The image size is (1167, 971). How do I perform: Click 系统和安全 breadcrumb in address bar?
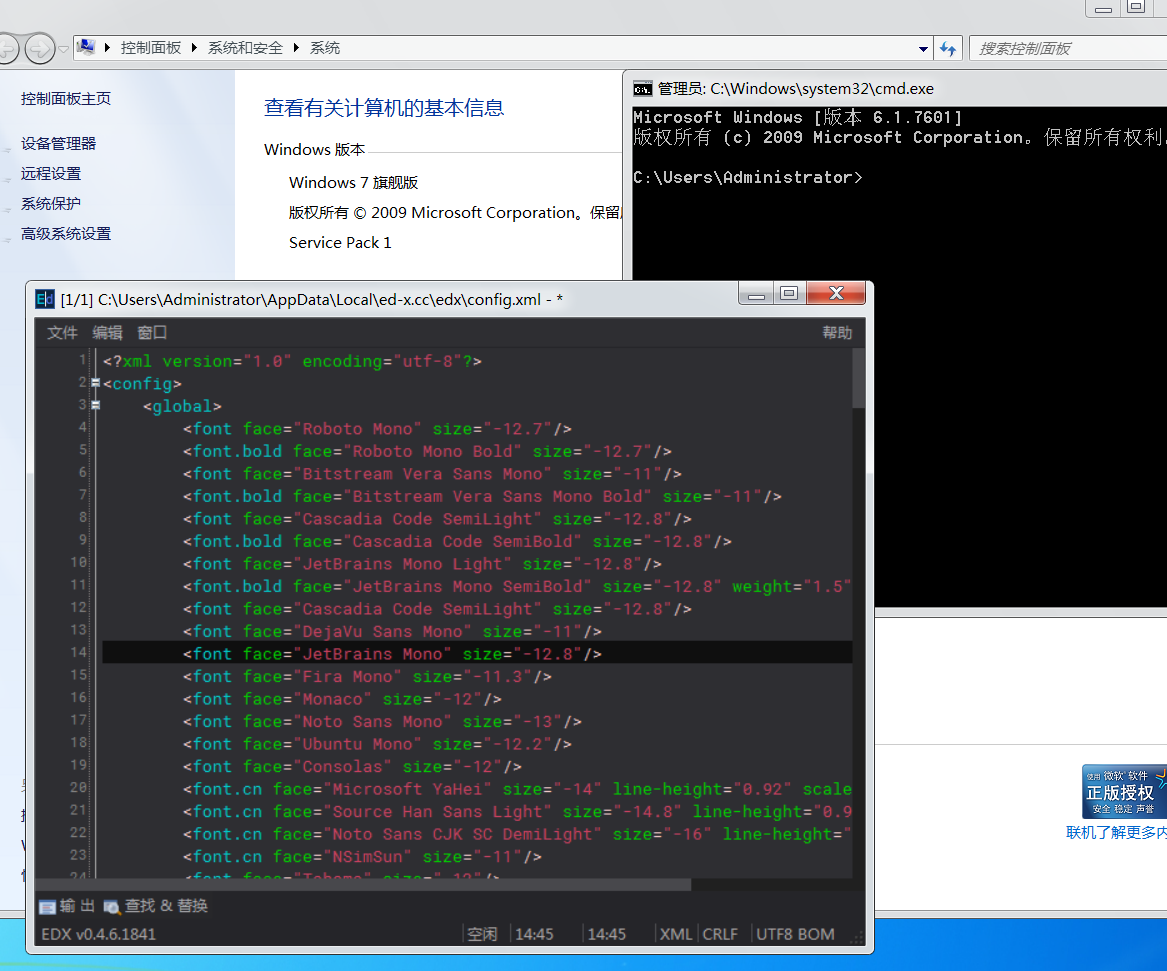245,48
